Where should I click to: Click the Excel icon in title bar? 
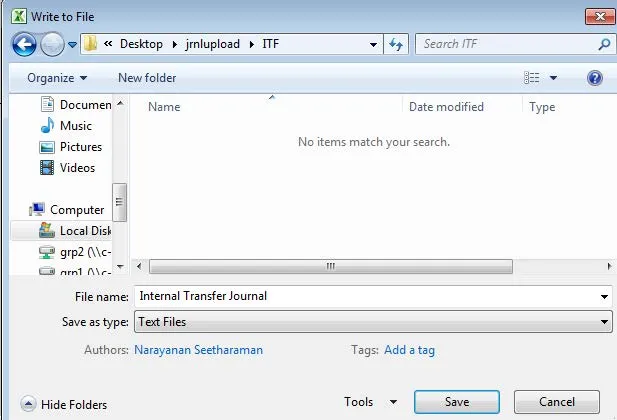[x=18, y=17]
